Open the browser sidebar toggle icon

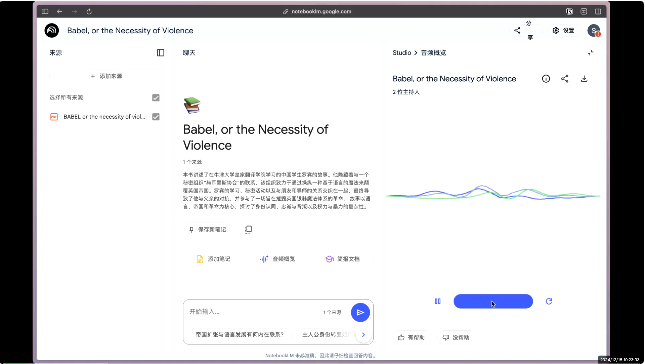[x=45, y=12]
